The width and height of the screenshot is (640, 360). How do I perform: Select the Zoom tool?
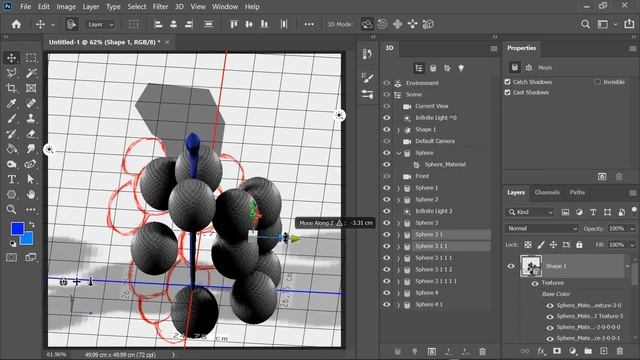point(11,209)
